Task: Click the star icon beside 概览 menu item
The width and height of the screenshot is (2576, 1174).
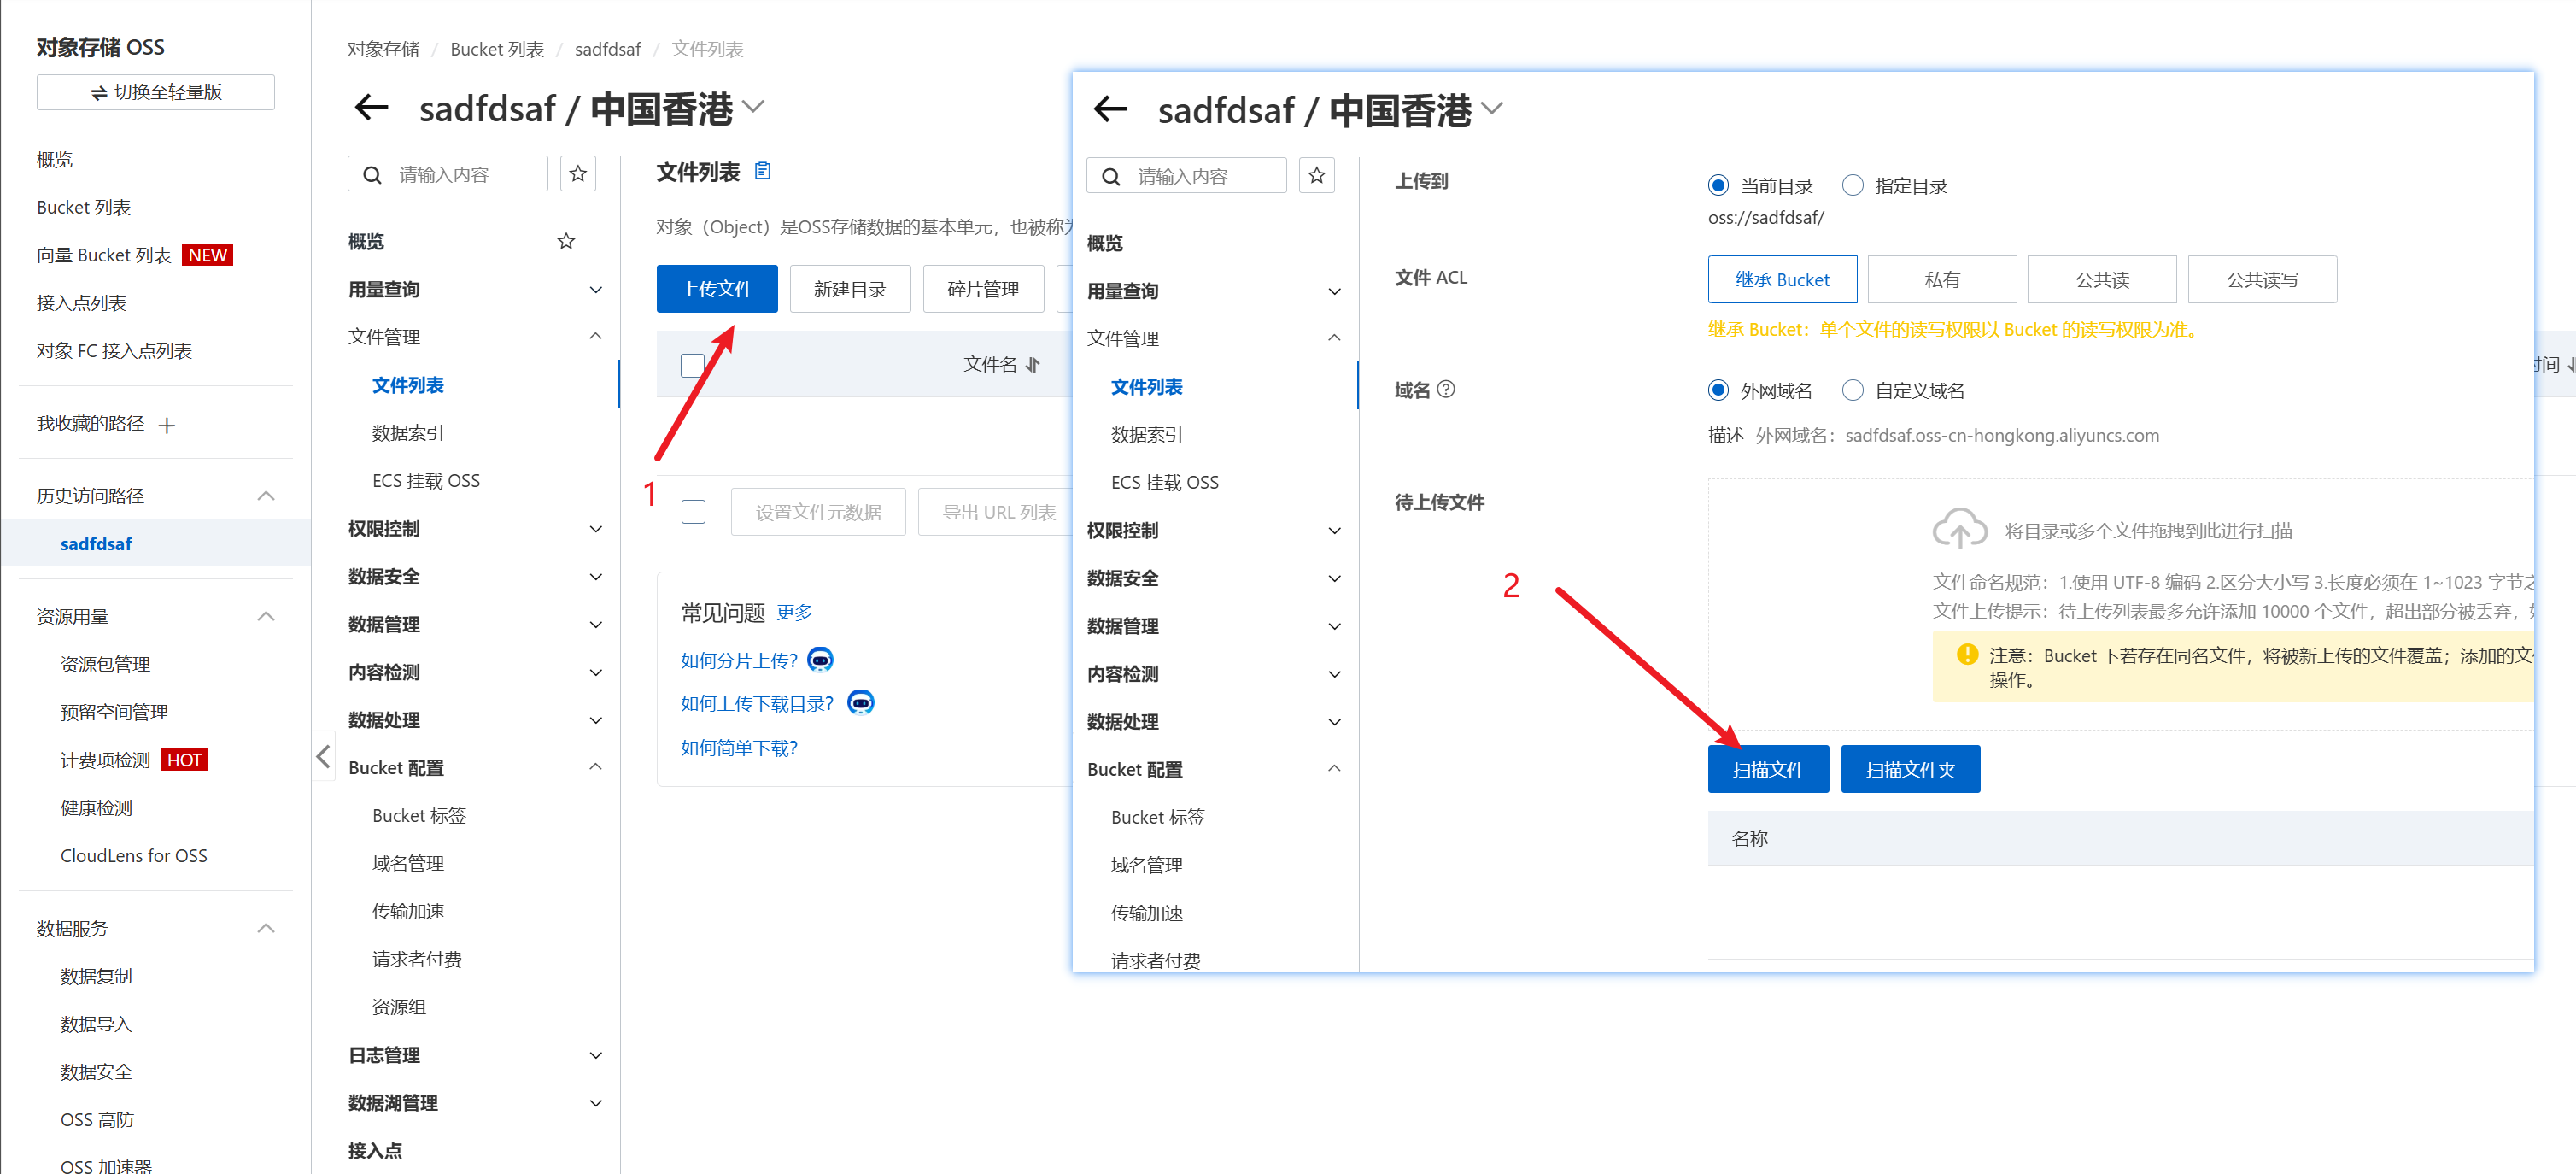Action: click(566, 241)
